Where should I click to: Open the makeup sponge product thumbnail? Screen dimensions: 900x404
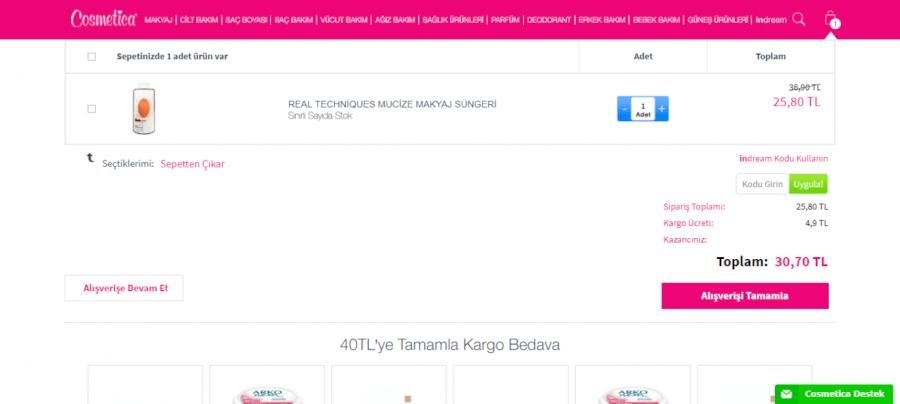tap(145, 109)
